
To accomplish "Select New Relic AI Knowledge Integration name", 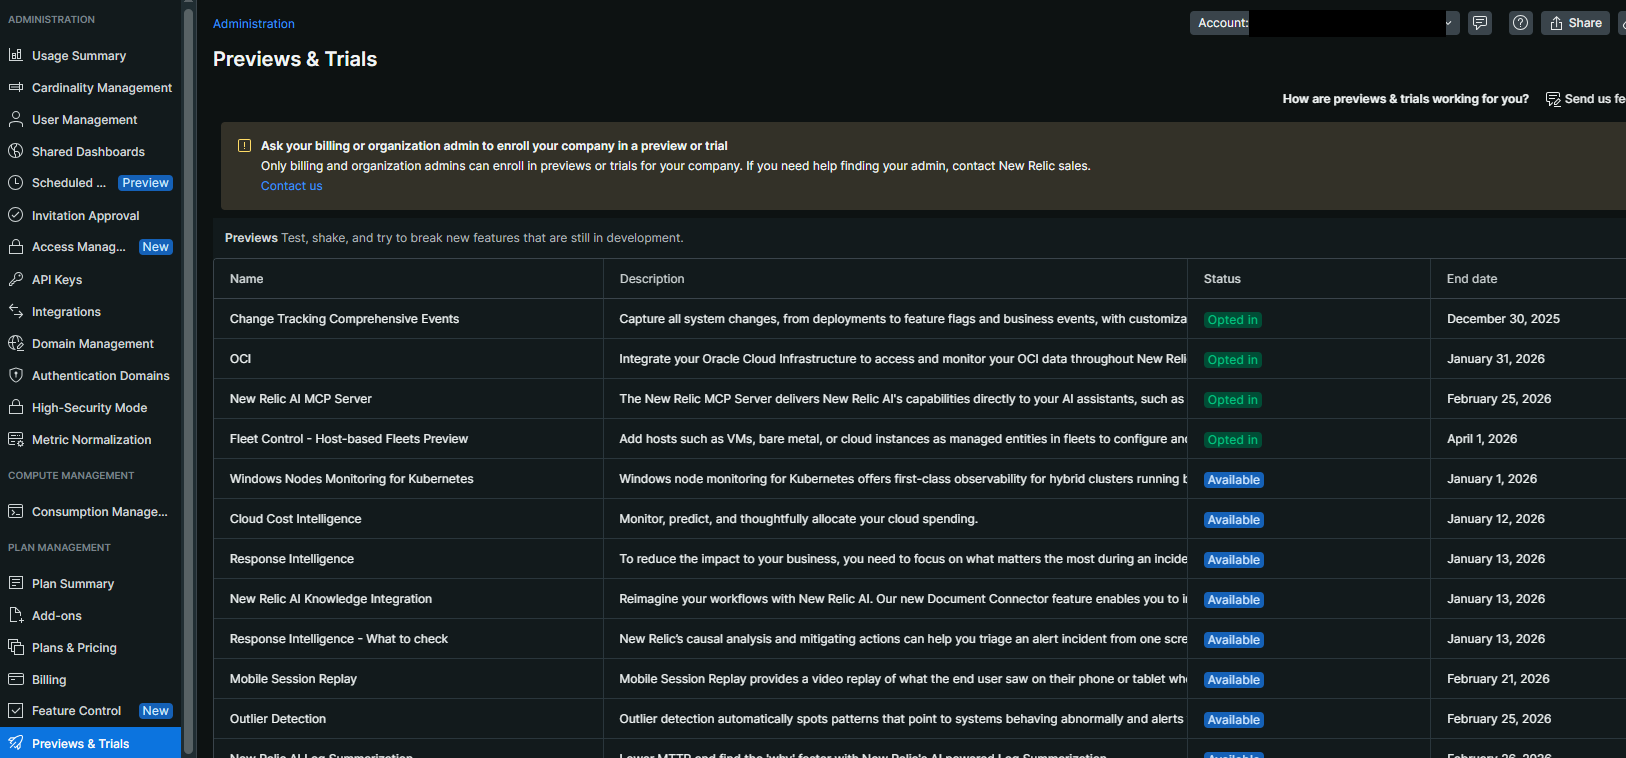I will 331,599.
